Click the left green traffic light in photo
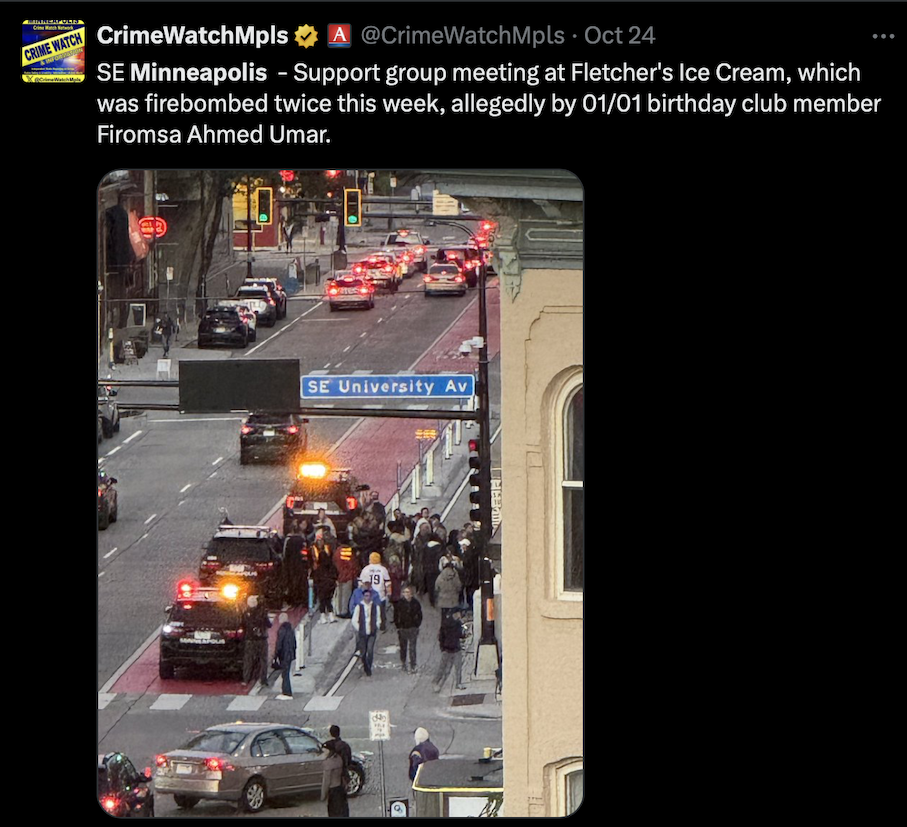 coord(264,206)
